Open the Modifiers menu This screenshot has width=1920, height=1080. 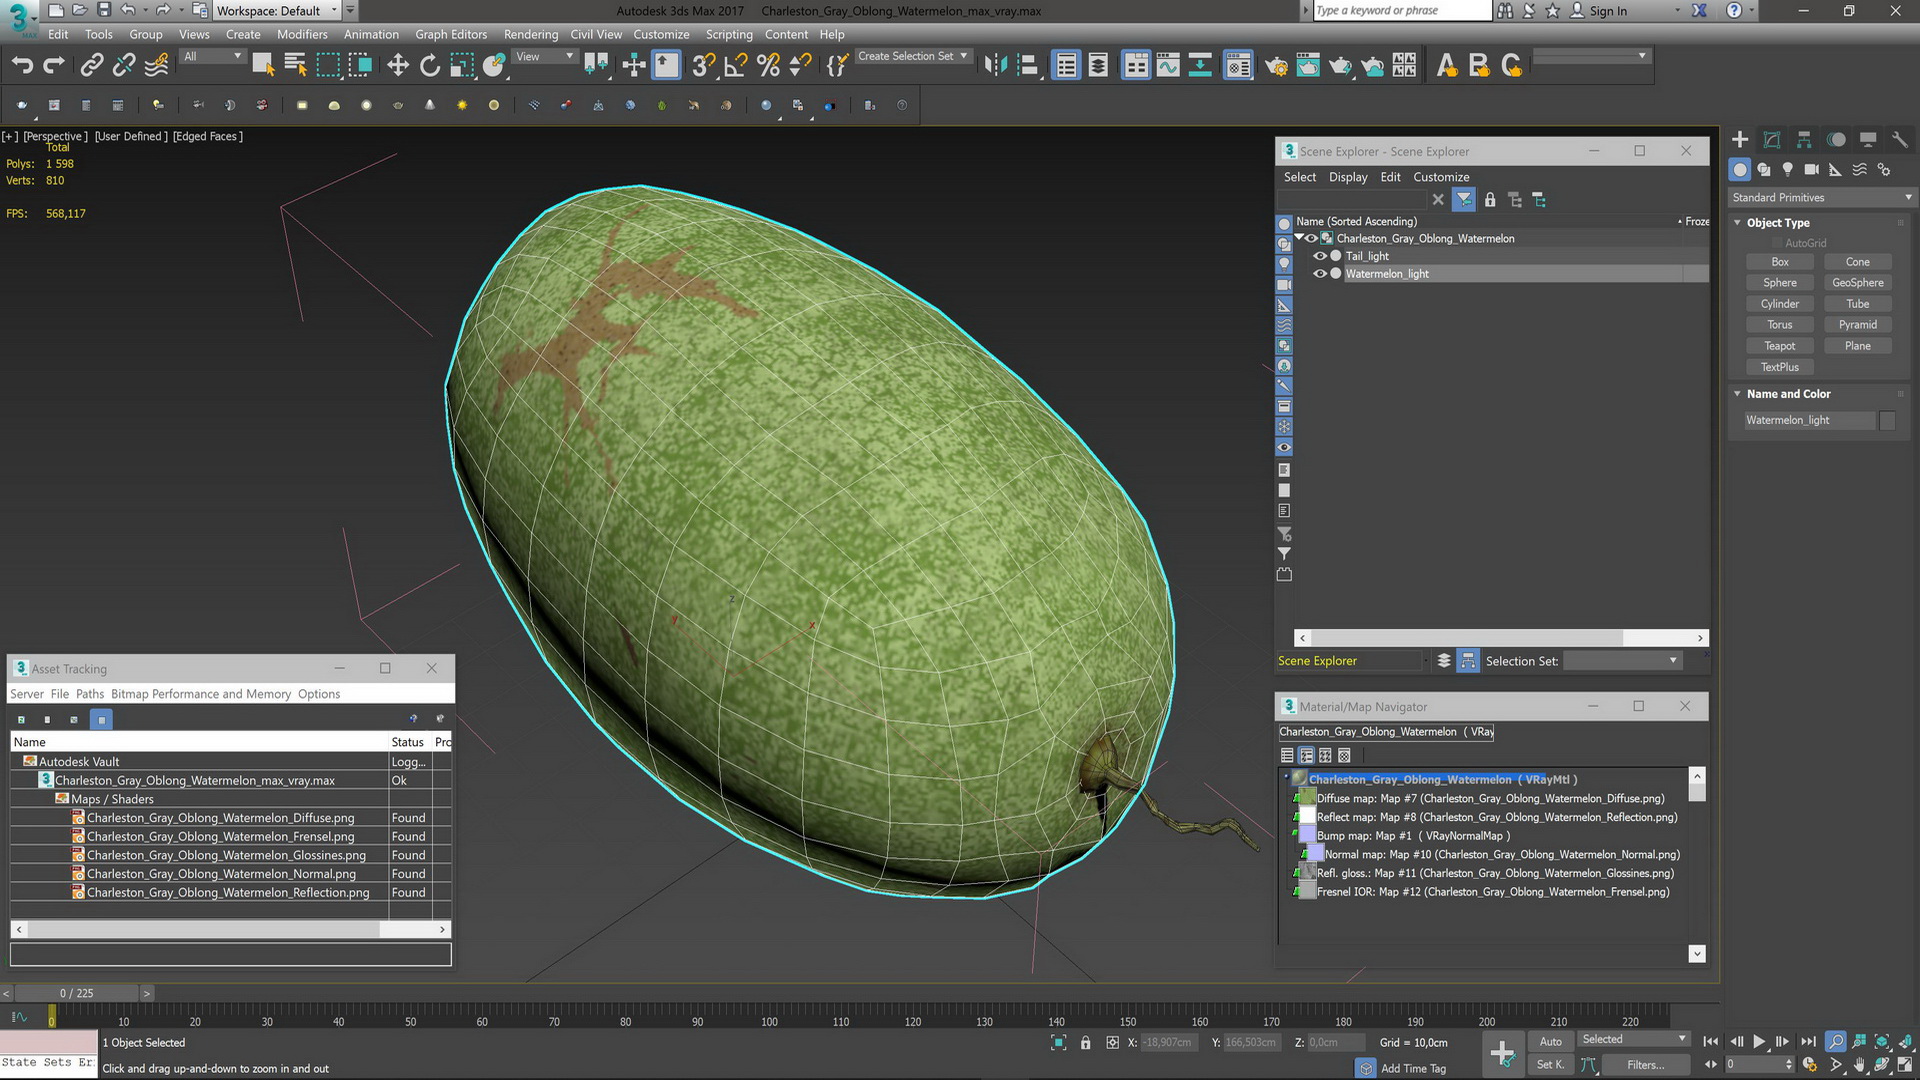[x=302, y=34]
